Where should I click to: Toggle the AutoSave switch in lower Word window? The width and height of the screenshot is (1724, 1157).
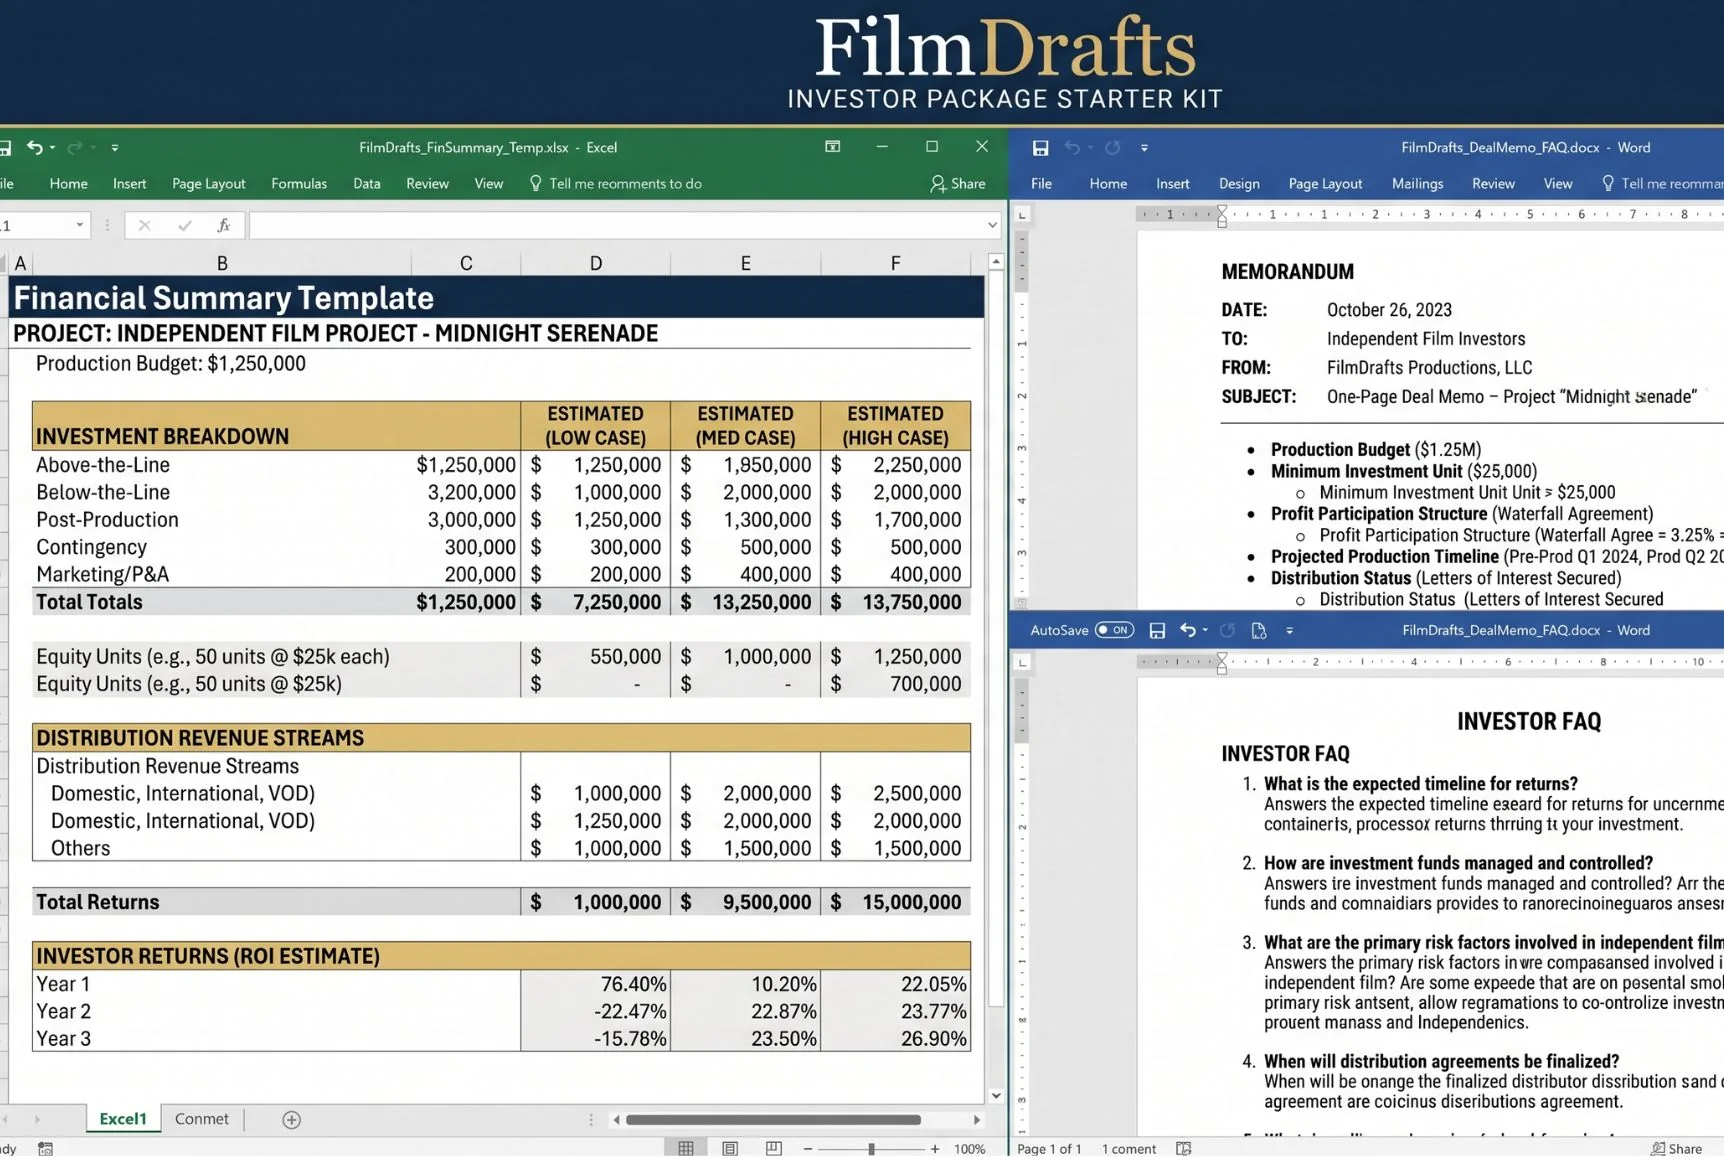(1114, 630)
